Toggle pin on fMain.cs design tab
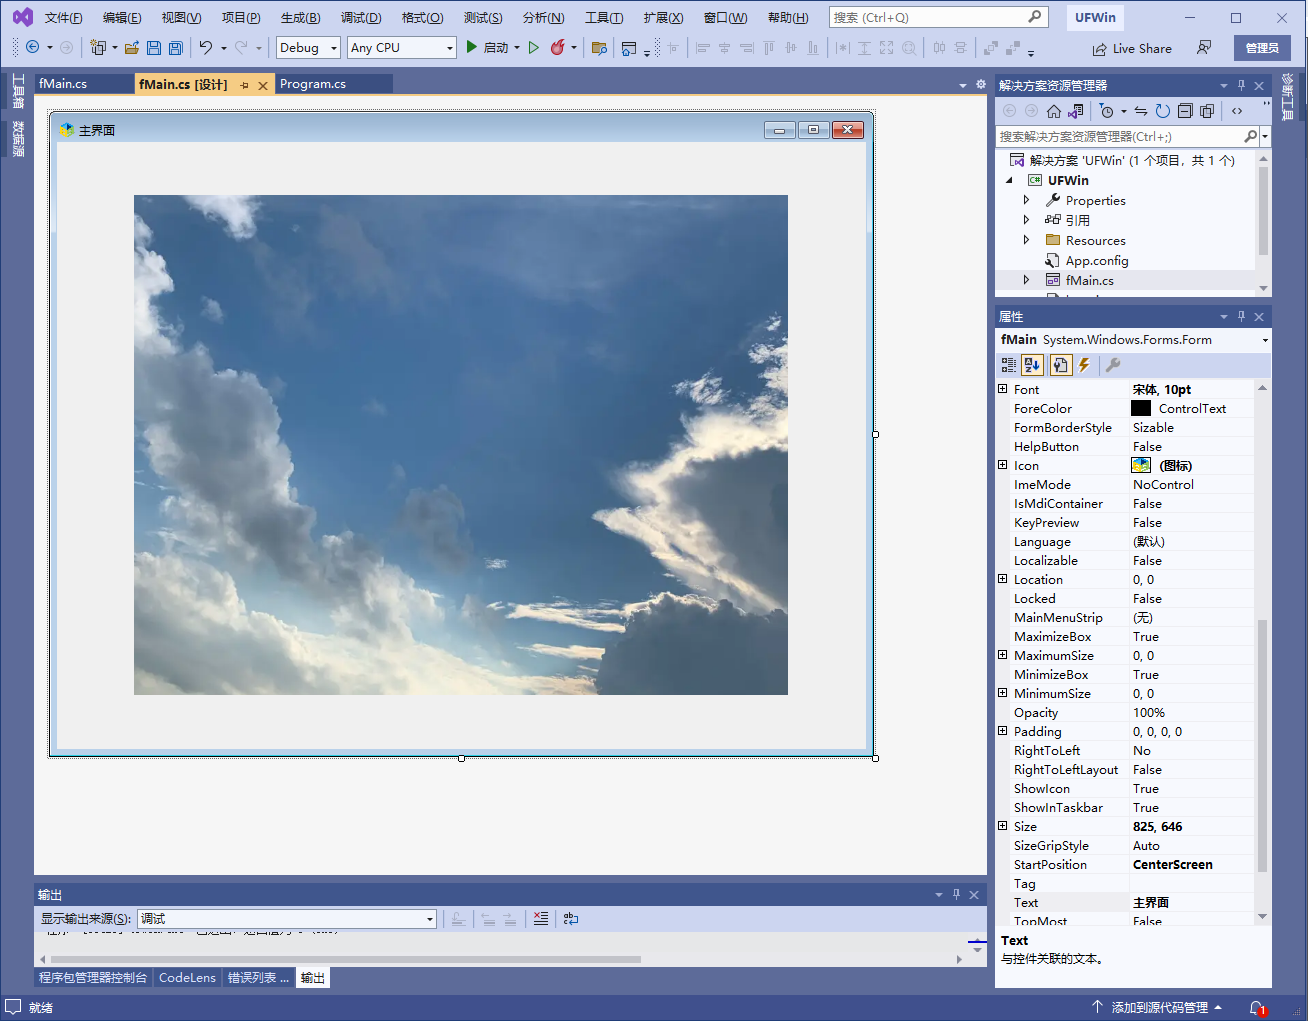The image size is (1308, 1021). pos(244,85)
